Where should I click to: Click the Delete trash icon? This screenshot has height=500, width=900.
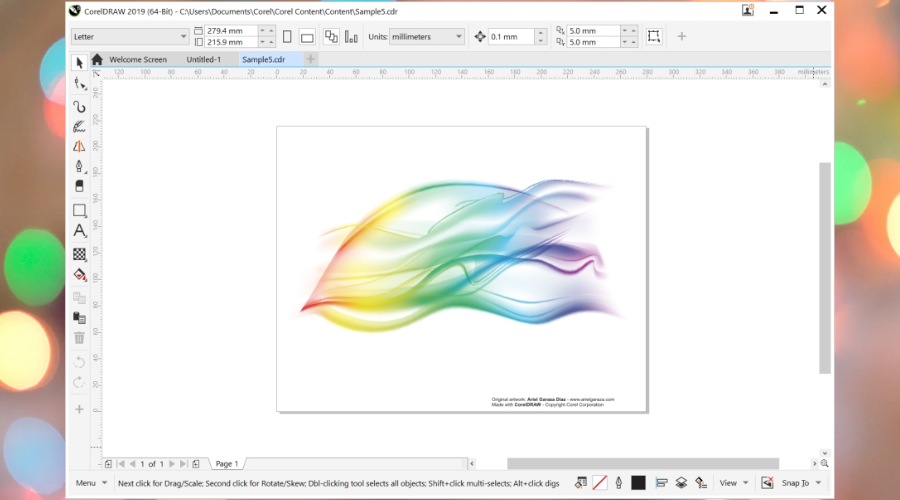(x=79, y=338)
